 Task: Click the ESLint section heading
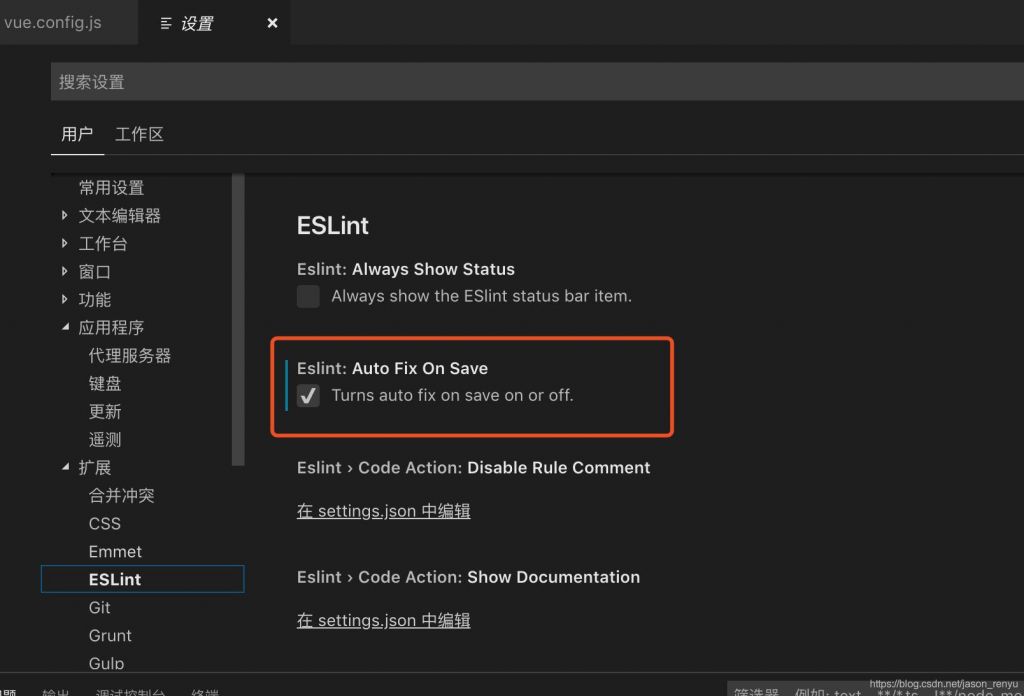[332, 225]
